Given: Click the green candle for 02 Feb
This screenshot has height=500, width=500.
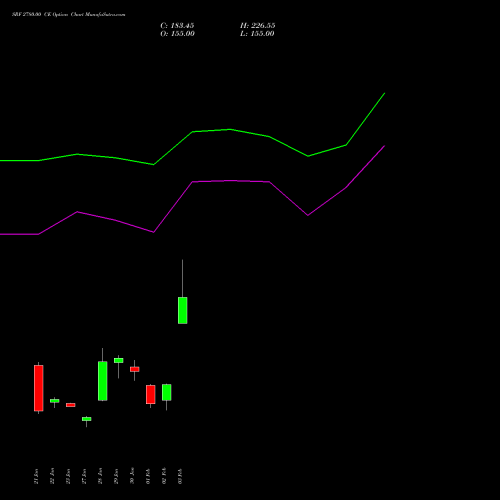Looking at the screenshot, I should (x=167, y=392).
